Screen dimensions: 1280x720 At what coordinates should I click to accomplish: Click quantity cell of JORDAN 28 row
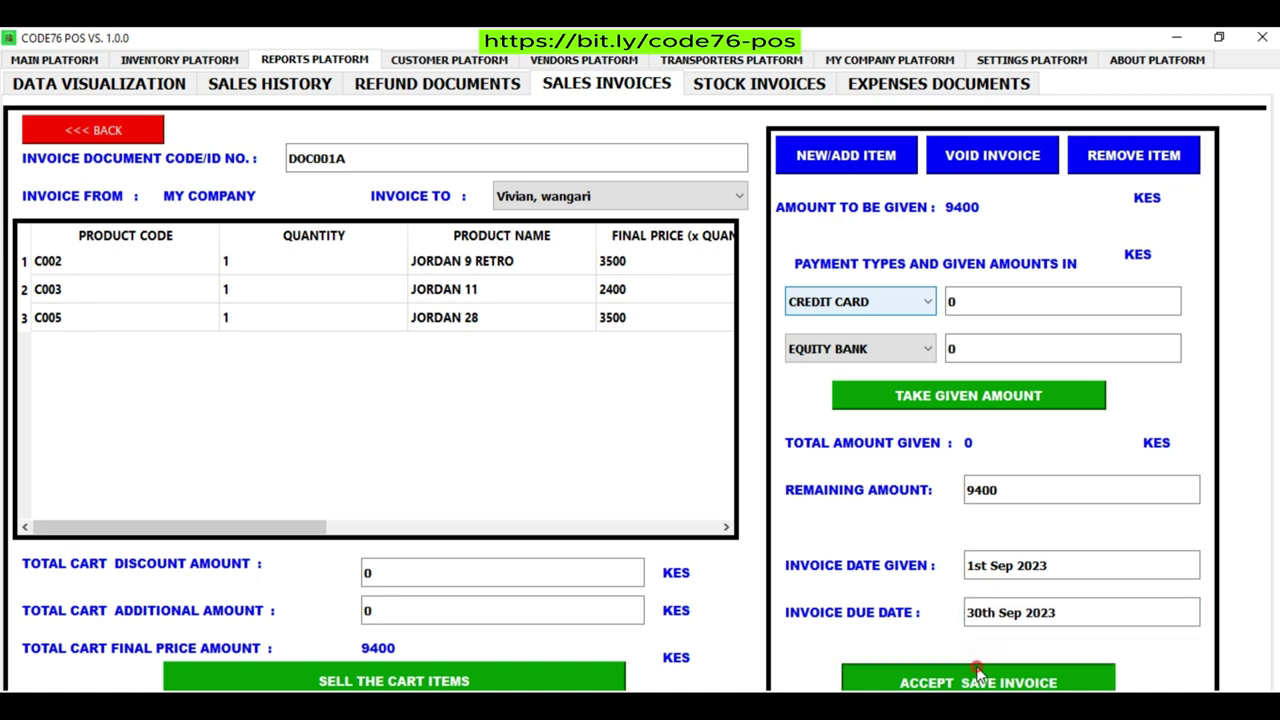point(314,317)
